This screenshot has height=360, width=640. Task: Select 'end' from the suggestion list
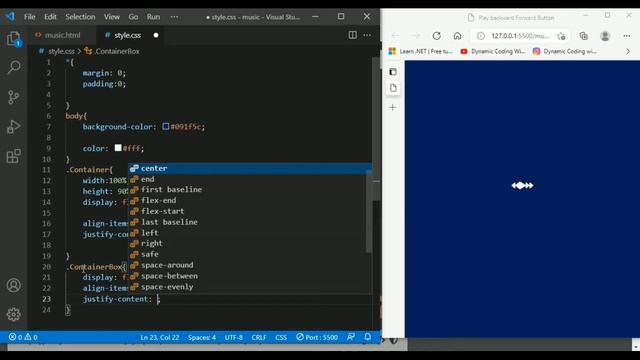pyautogui.click(x=250, y=179)
